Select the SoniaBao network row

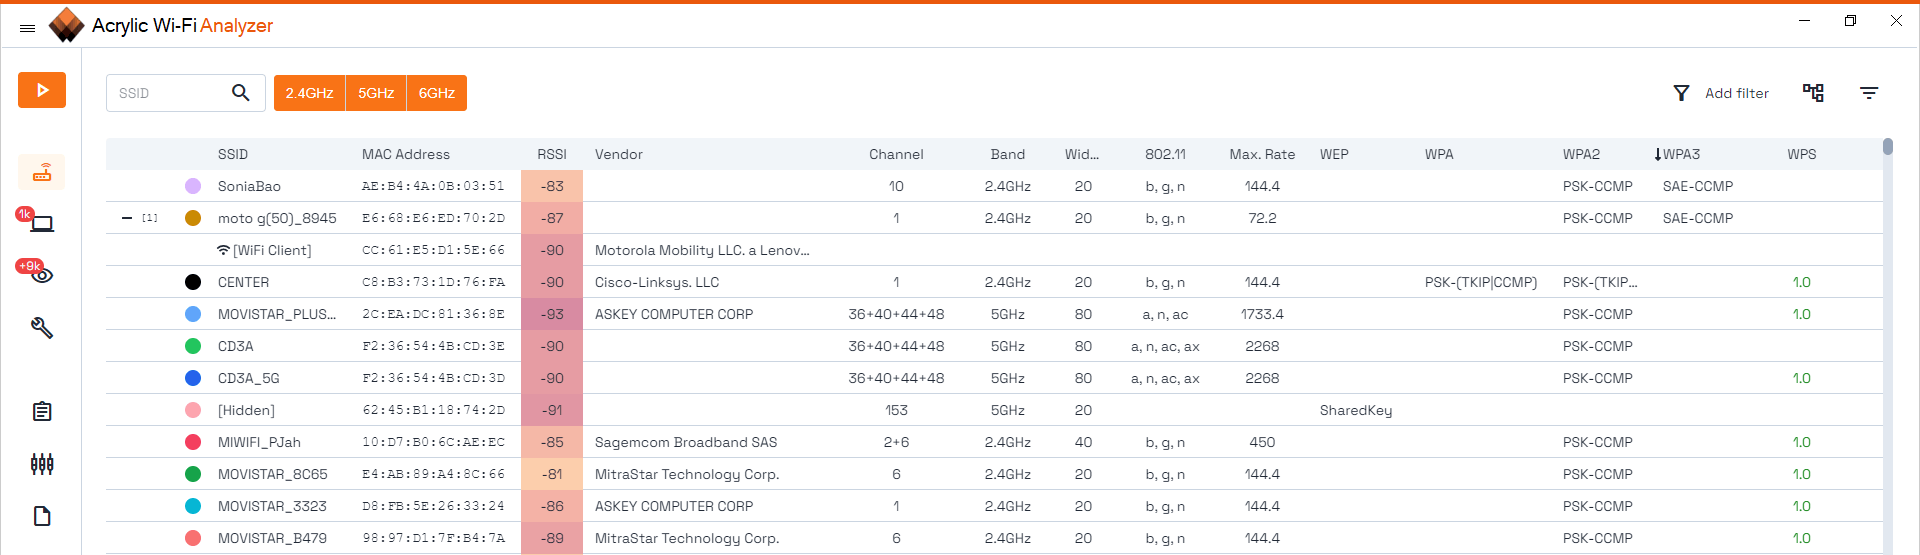(994, 186)
